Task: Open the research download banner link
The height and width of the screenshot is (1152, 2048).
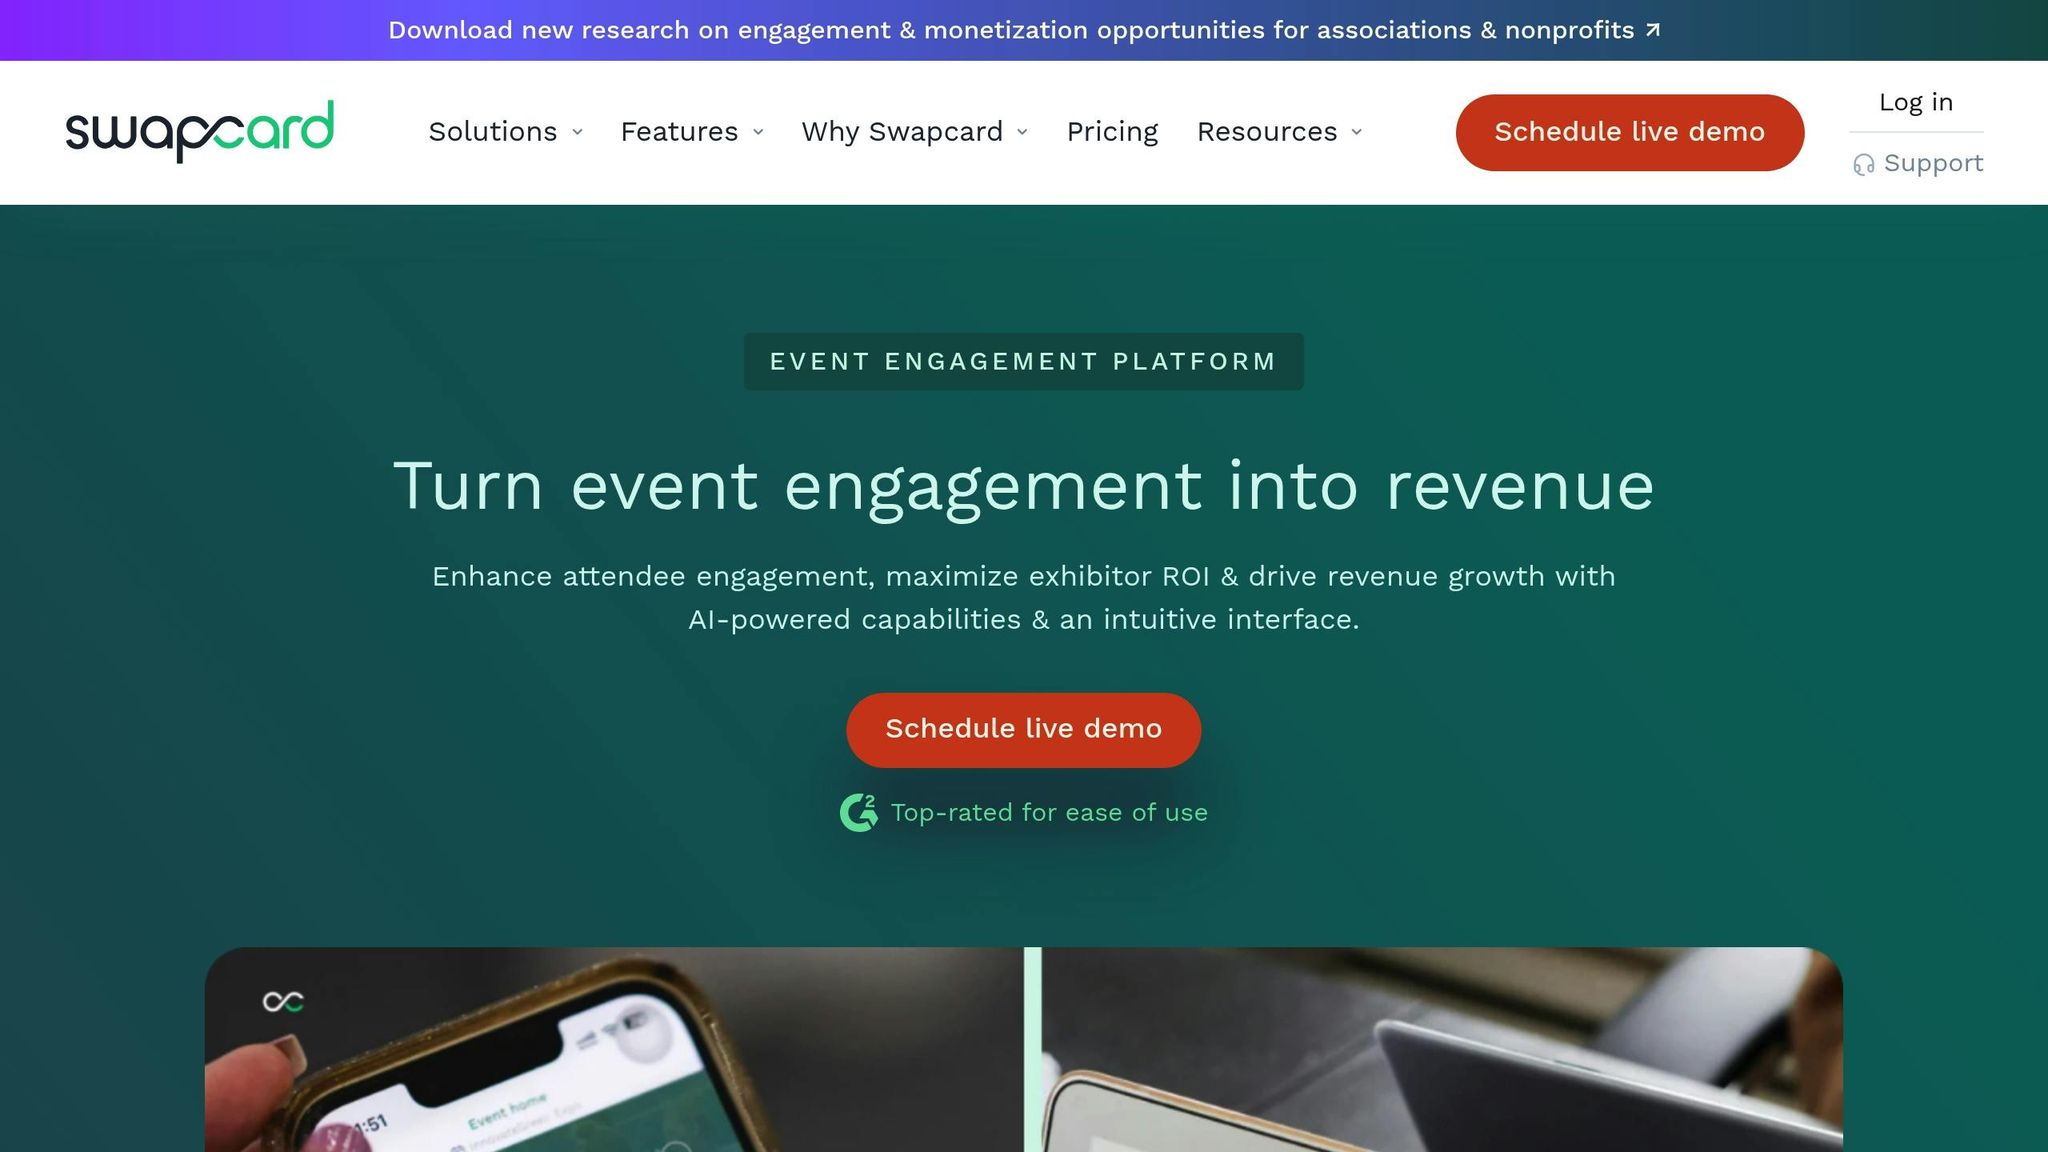Action: (x=1024, y=30)
